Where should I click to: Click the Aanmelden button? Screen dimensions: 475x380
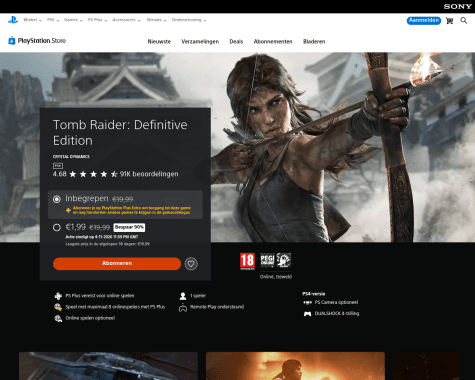[424, 21]
